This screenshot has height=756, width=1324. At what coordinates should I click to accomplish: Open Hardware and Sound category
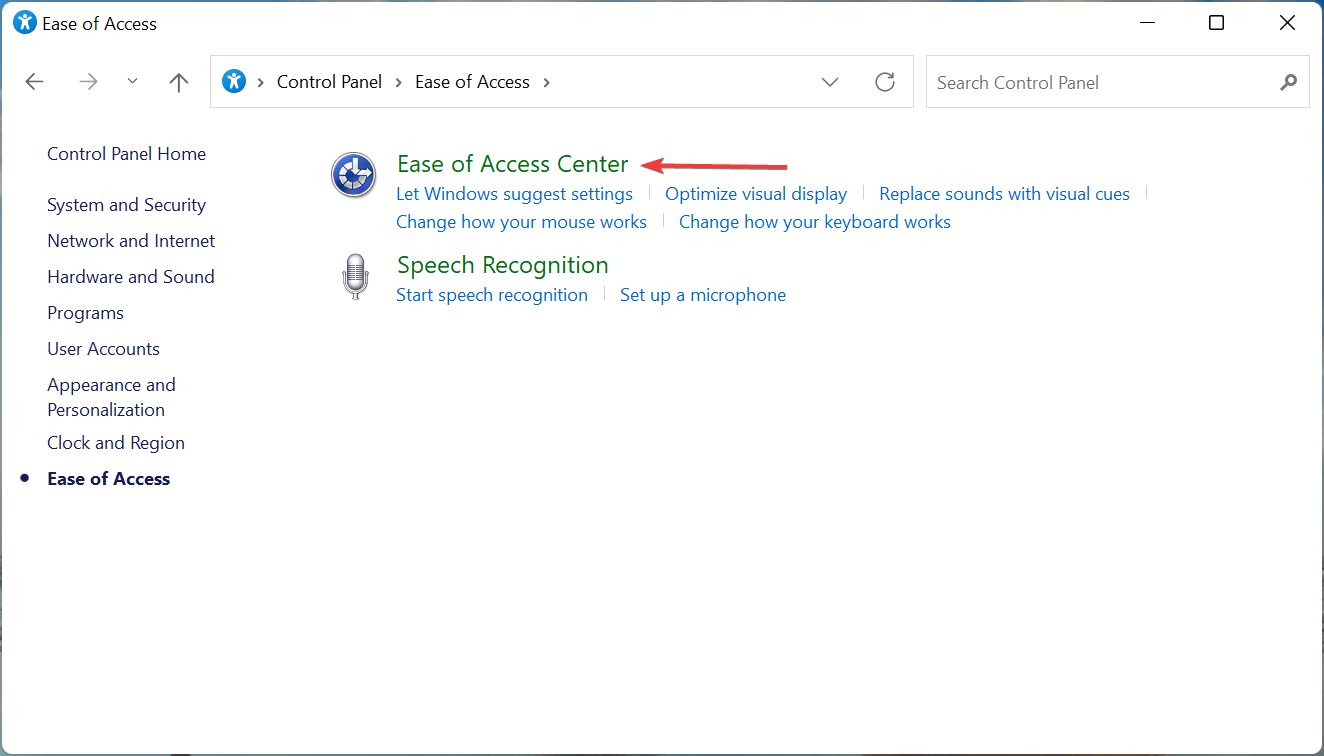click(131, 277)
